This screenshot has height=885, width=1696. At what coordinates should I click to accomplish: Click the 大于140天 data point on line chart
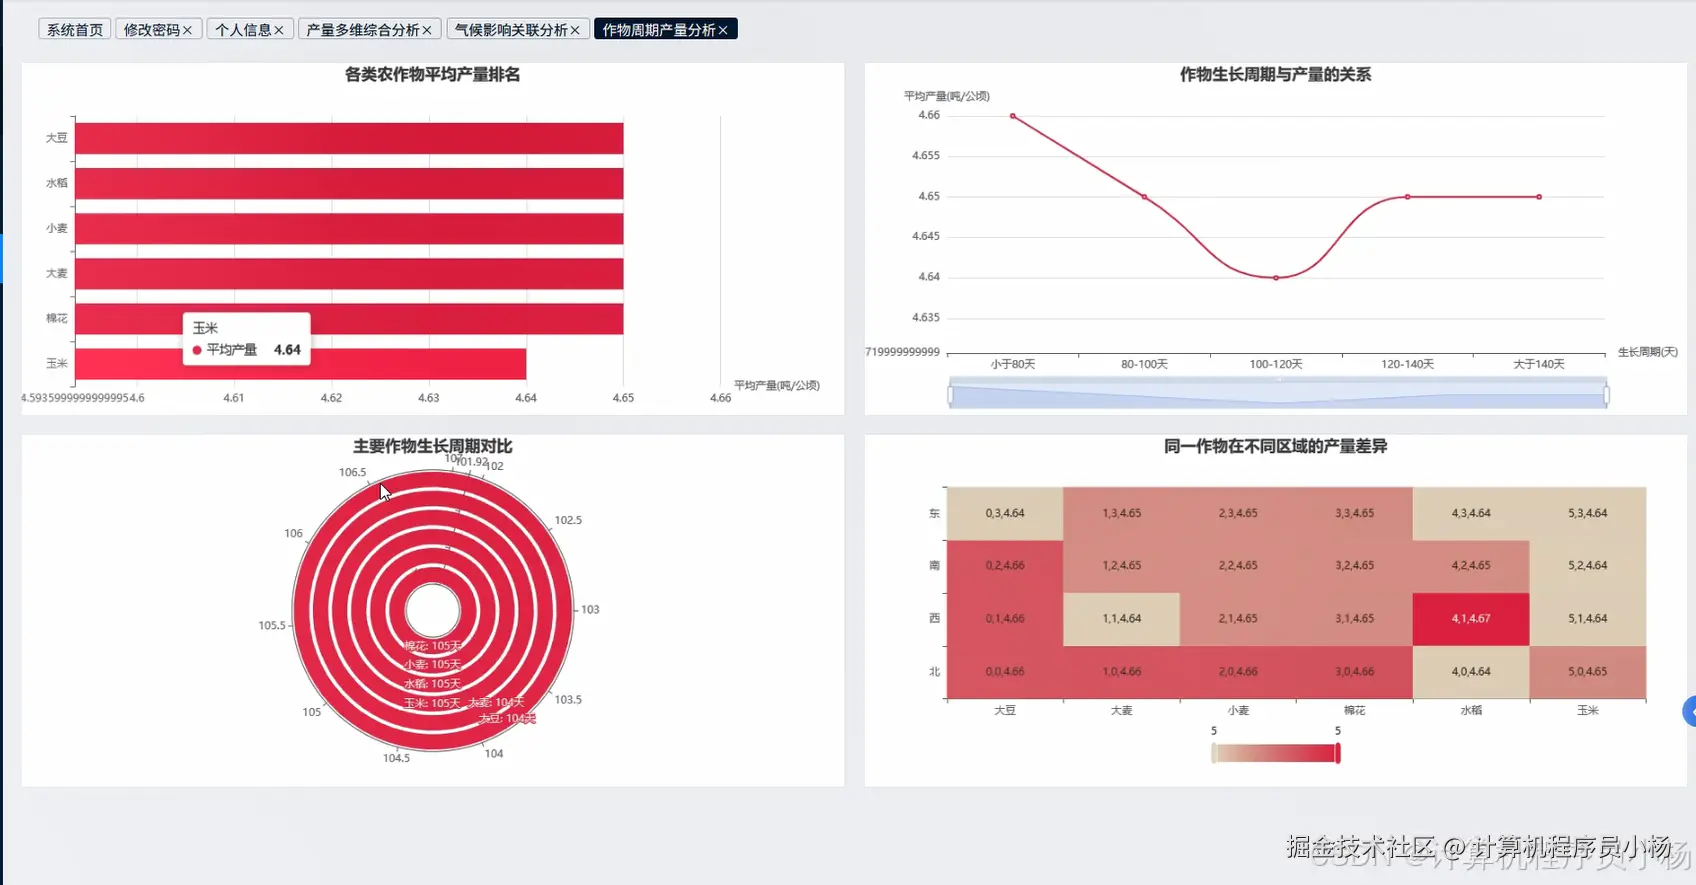pyautogui.click(x=1539, y=197)
